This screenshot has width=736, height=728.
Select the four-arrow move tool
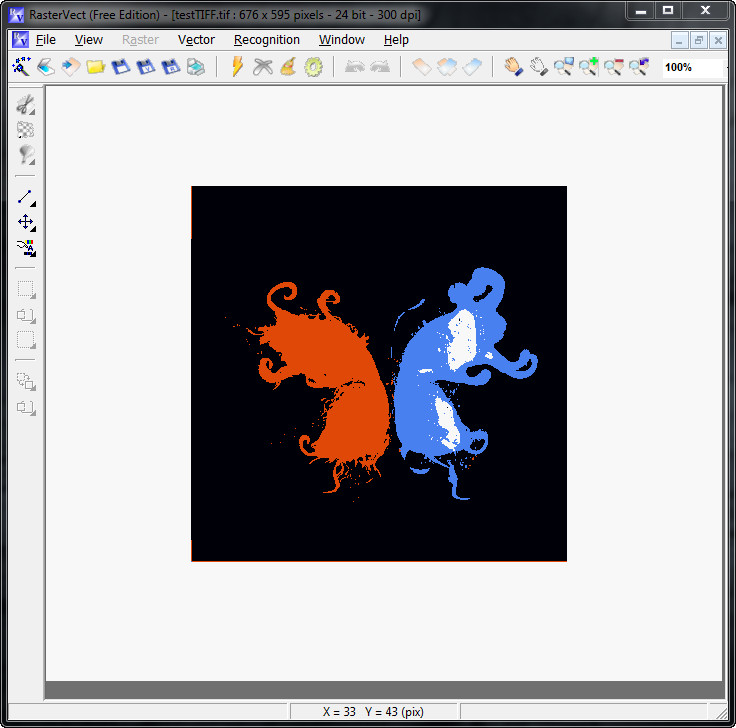(x=26, y=222)
